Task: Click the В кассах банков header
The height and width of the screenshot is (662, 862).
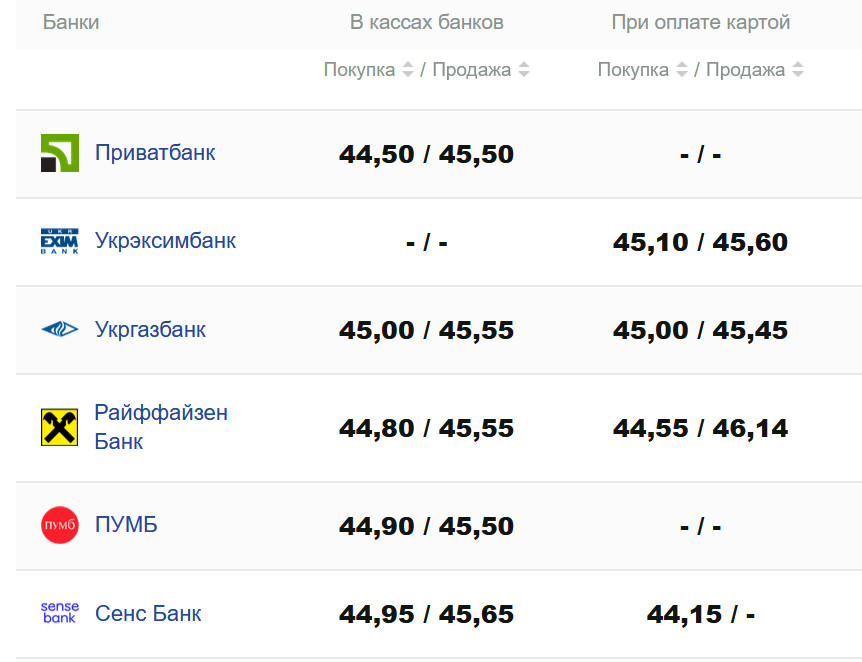Action: pos(427,22)
